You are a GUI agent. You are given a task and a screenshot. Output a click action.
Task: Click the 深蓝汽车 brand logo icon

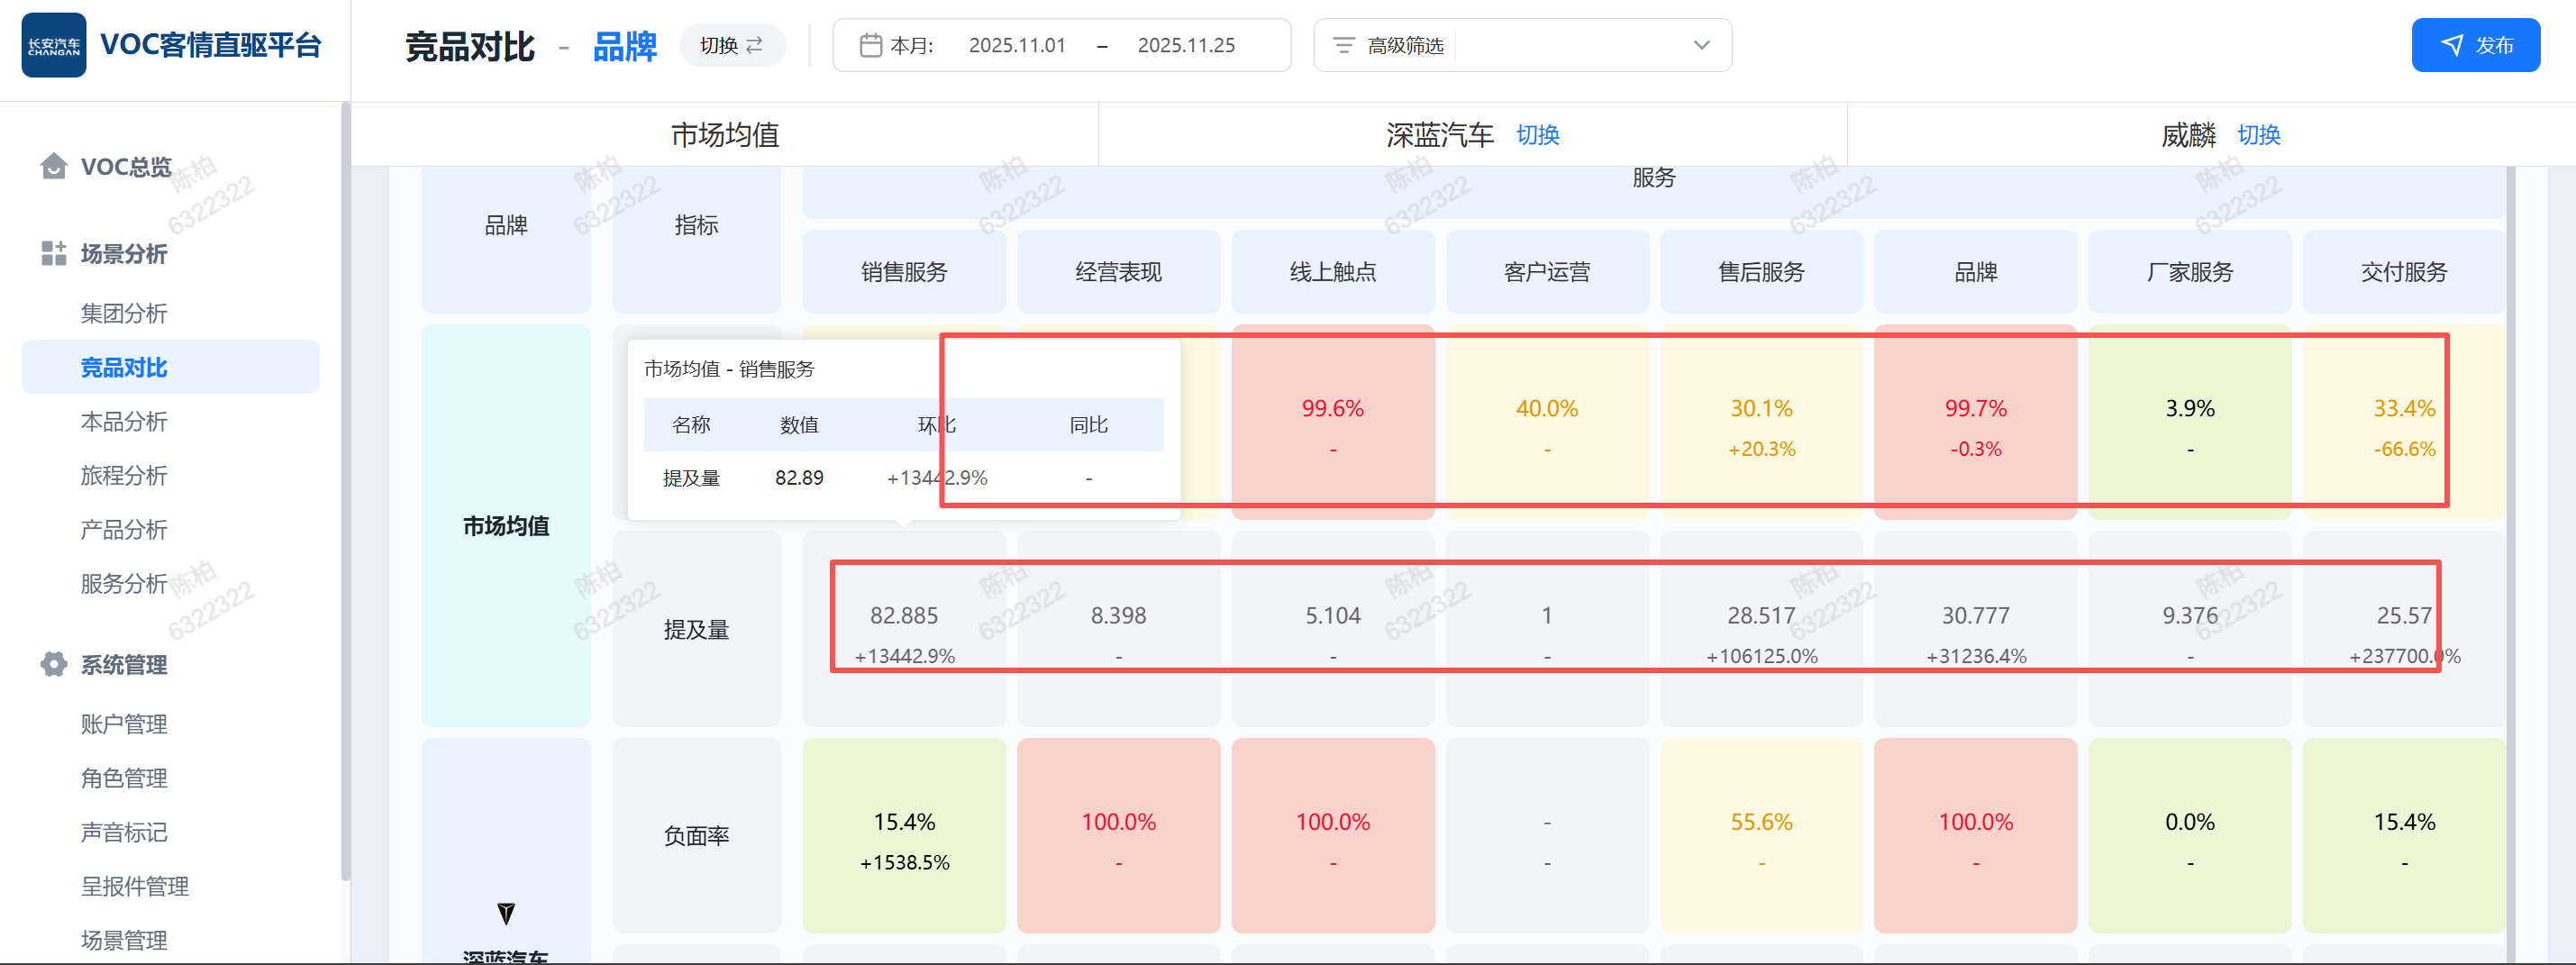pyautogui.click(x=506, y=913)
